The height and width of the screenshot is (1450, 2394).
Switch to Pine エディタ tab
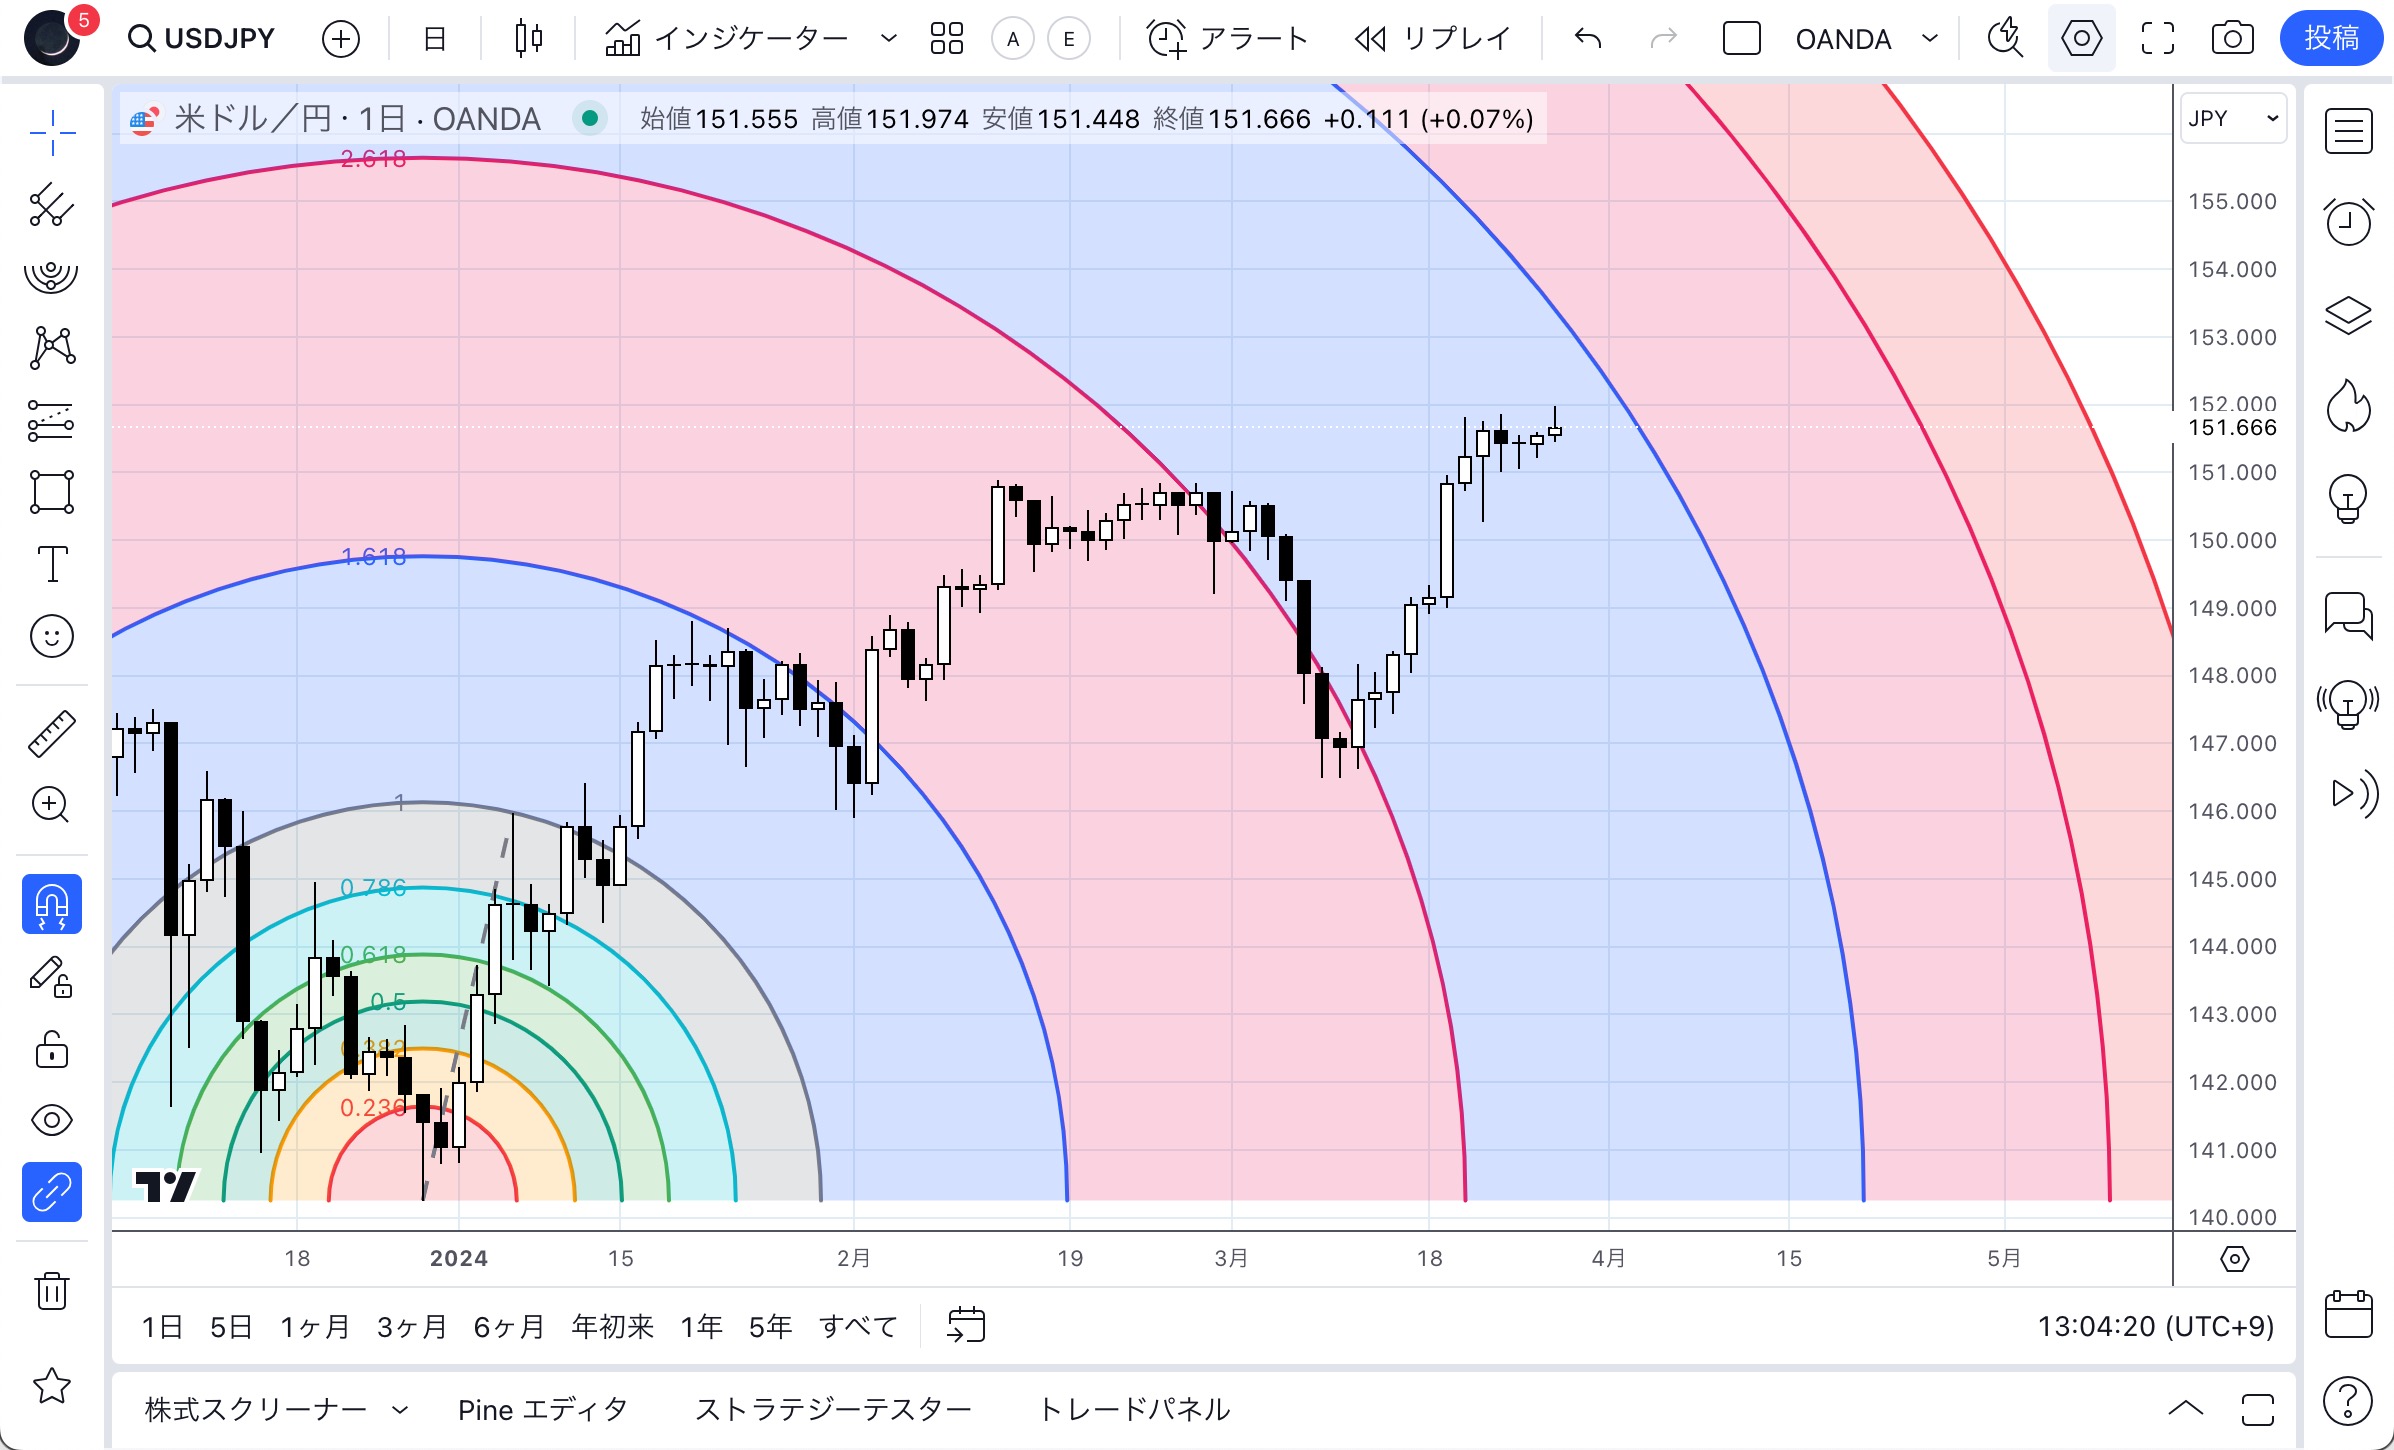point(543,1410)
